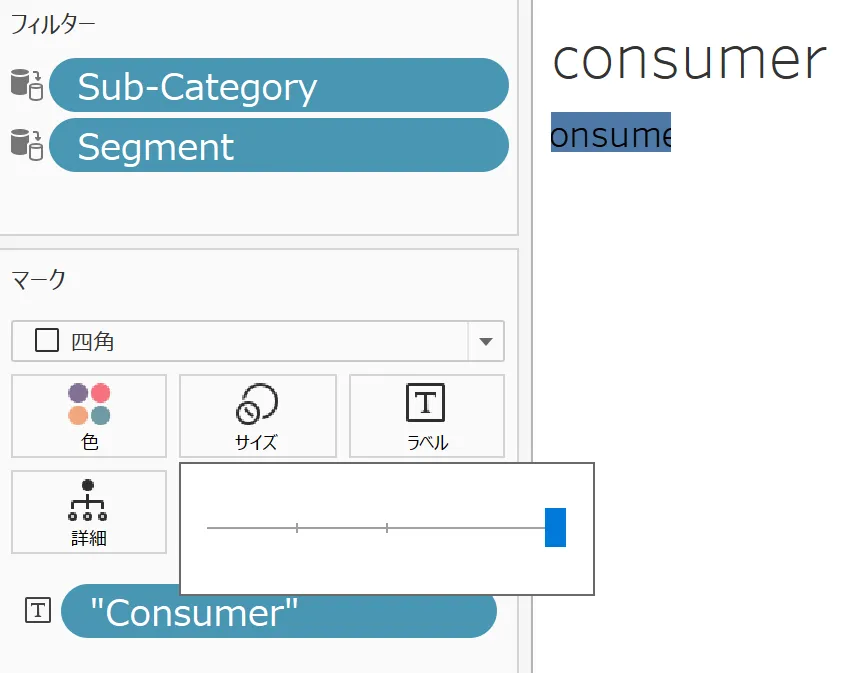Click the square icon in mark type box

click(x=46, y=341)
